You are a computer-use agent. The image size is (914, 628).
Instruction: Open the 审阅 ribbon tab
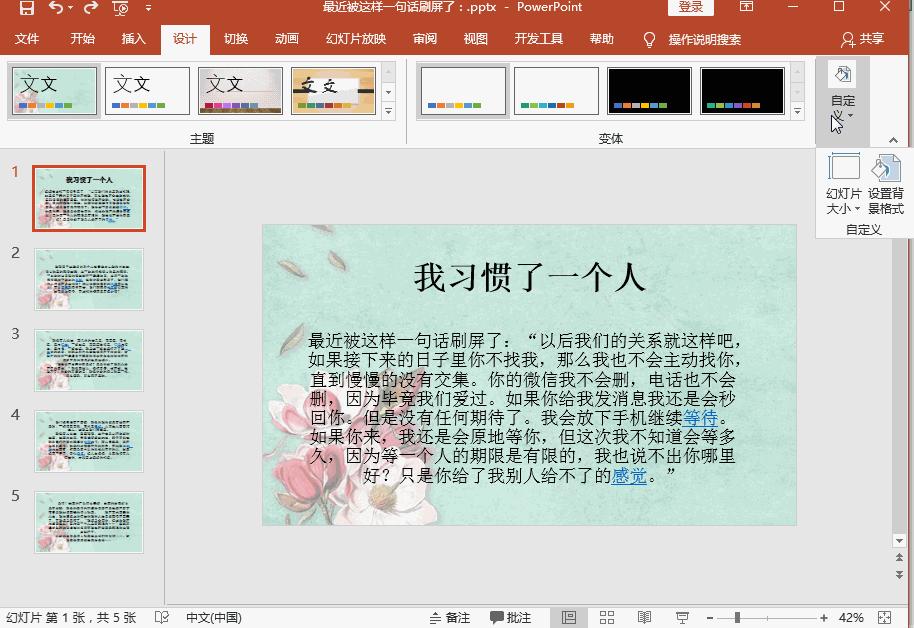[423, 40]
